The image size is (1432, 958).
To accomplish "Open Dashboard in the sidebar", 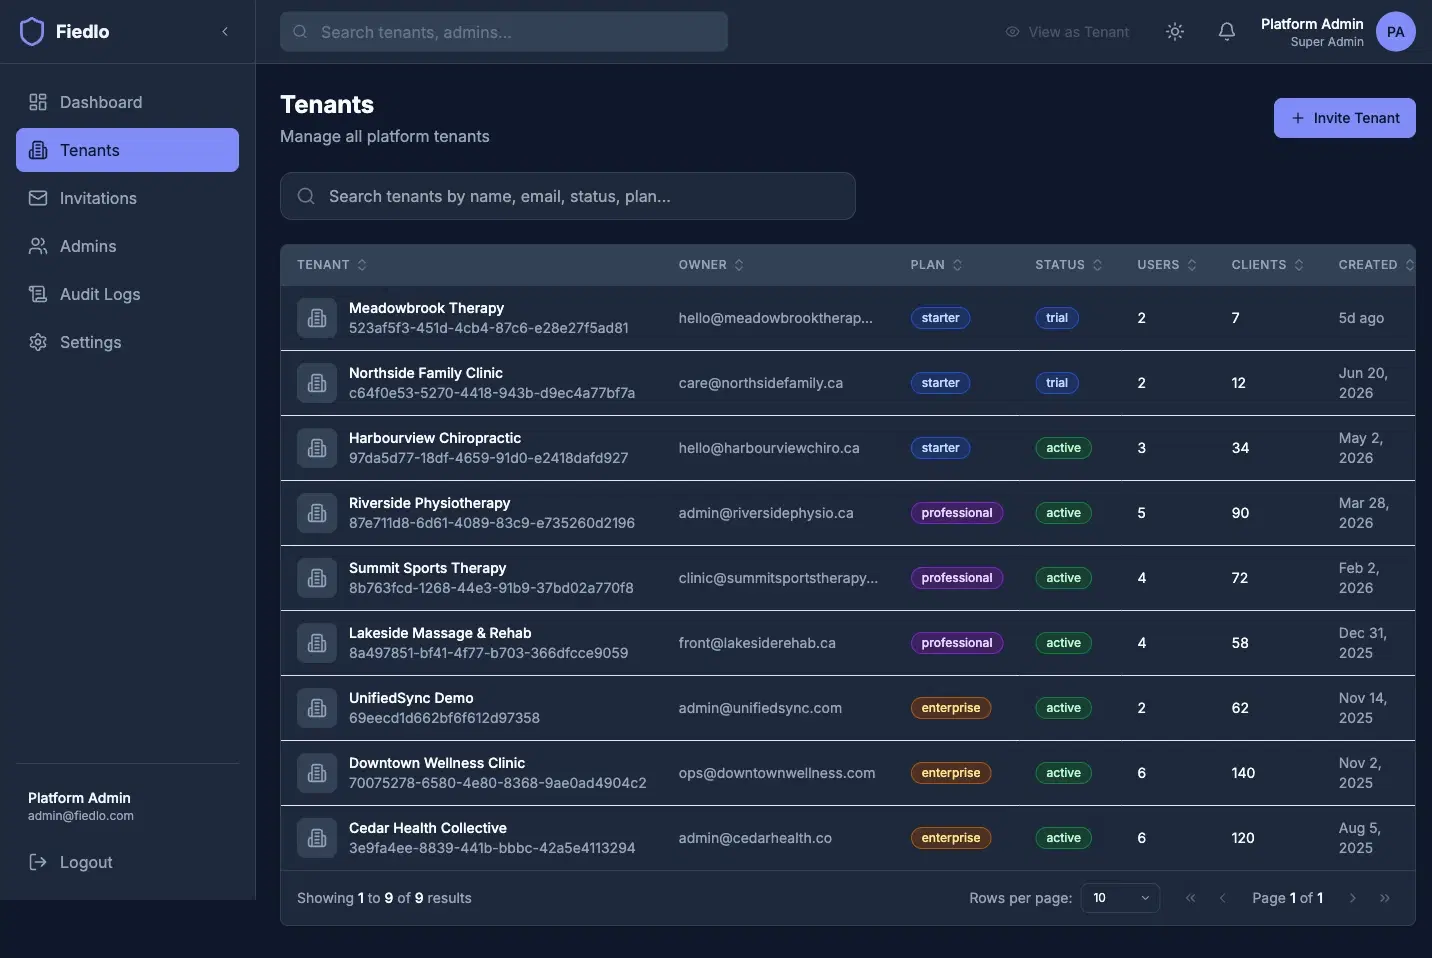I will (x=127, y=102).
